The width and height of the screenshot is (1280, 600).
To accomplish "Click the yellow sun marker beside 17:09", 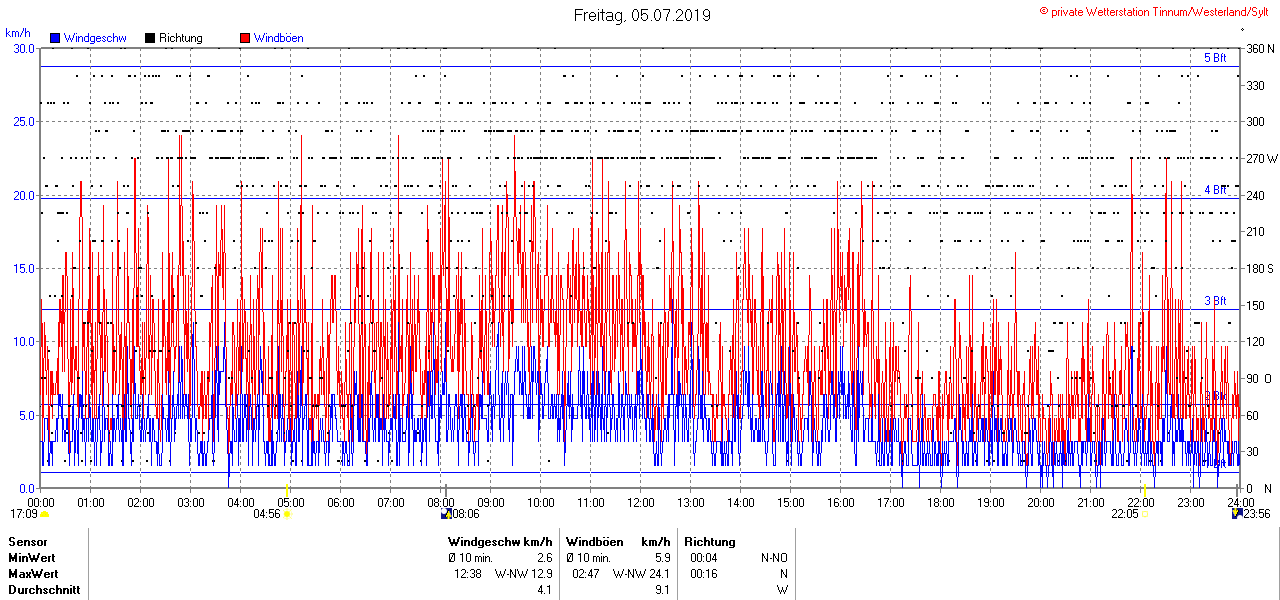I will 45,514.
